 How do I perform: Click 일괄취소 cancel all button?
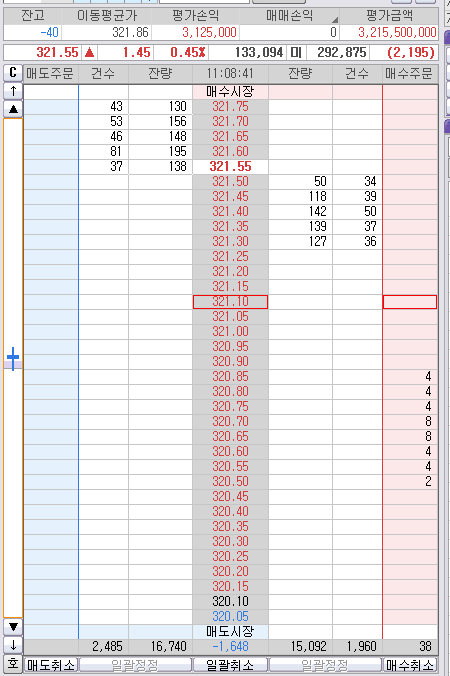230,665
